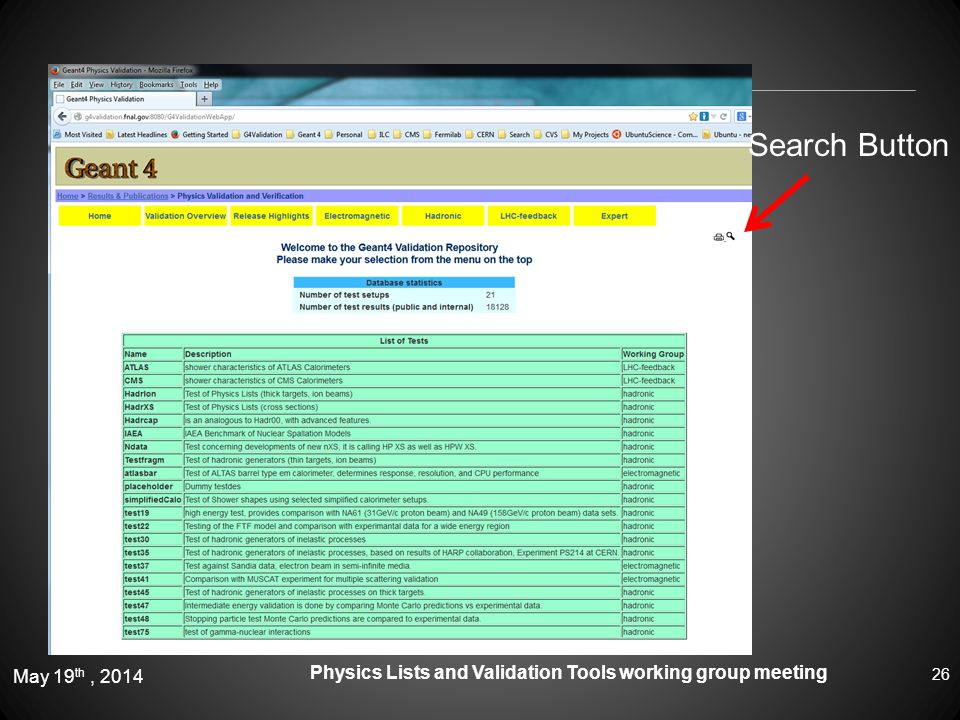Open the My Projects bookmark folder

click(x=585, y=135)
